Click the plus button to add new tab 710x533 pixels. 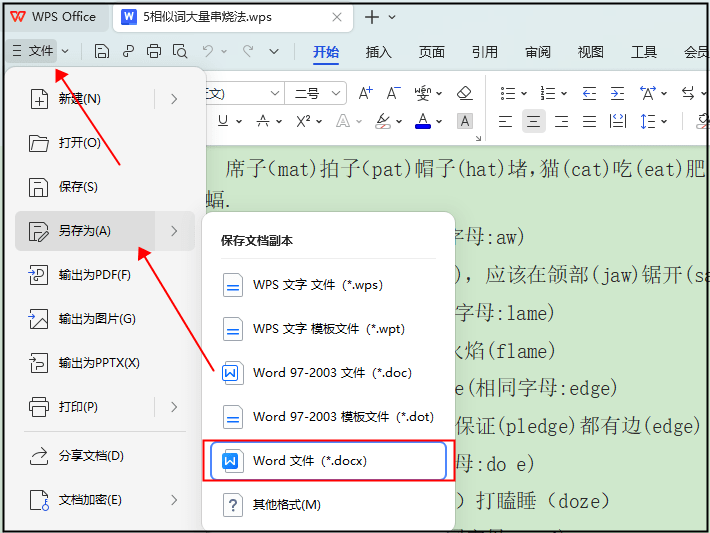(x=372, y=17)
